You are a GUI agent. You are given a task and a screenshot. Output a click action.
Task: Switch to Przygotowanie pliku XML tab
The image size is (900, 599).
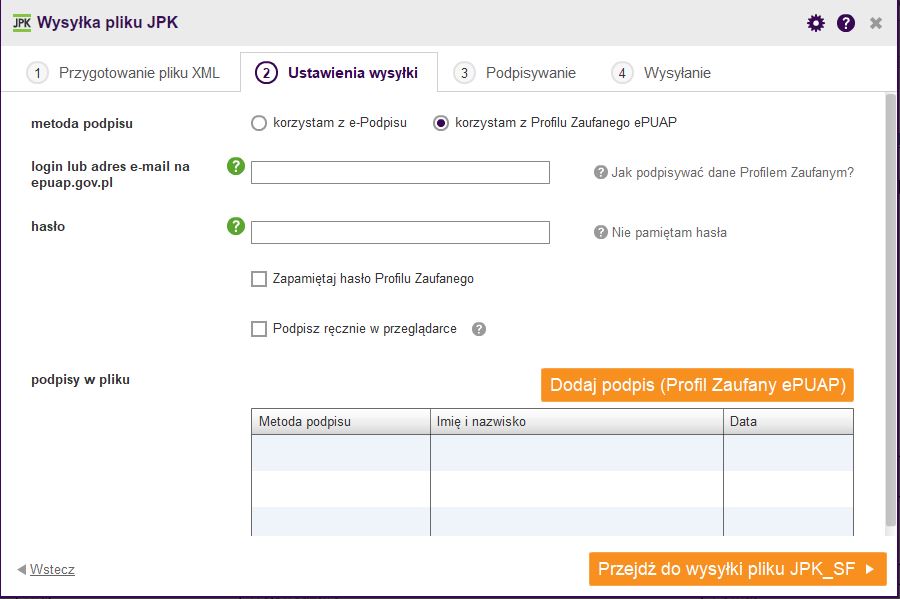[123, 73]
